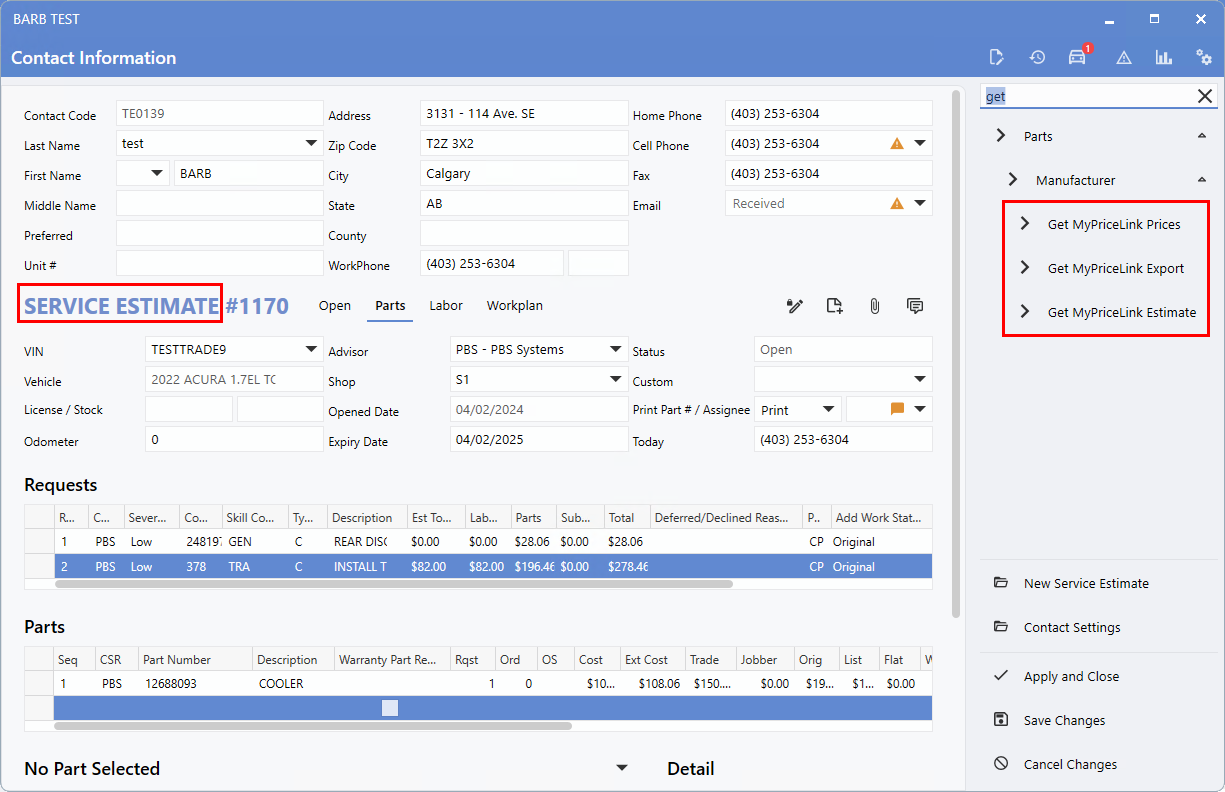Click the add document icon
The image size is (1225, 792).
tap(834, 306)
